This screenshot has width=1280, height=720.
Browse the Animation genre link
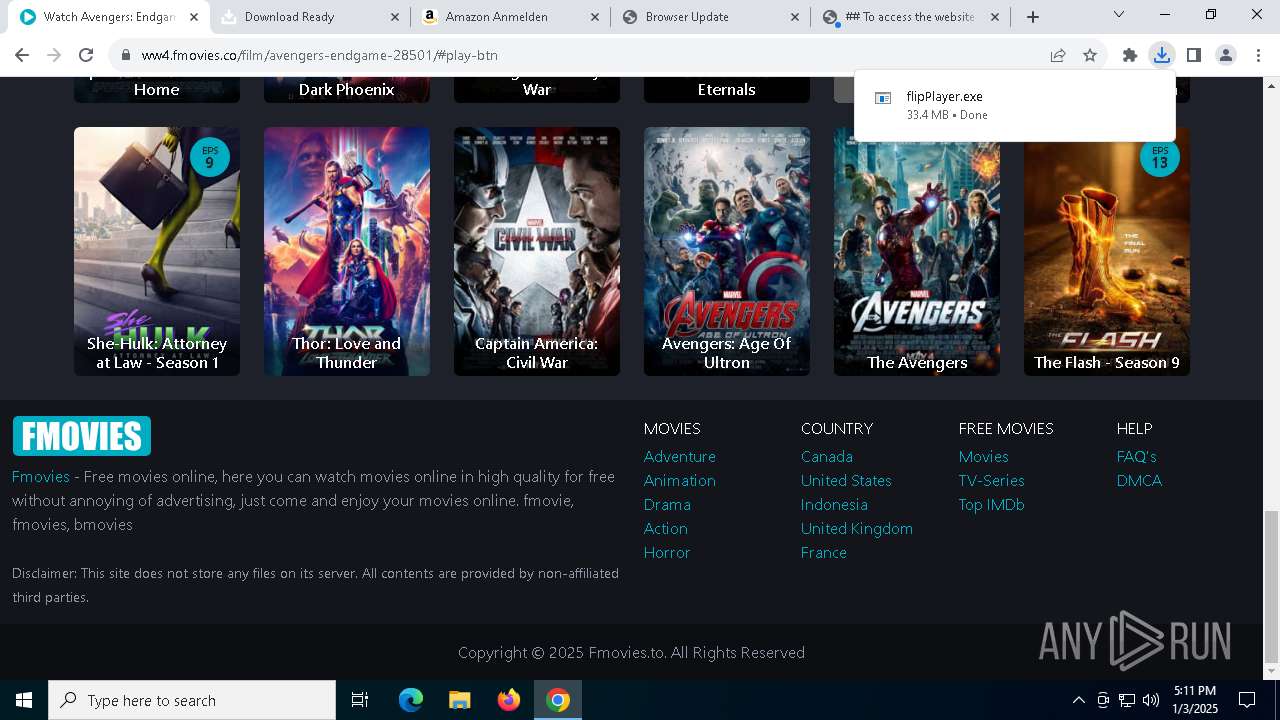tap(680, 480)
